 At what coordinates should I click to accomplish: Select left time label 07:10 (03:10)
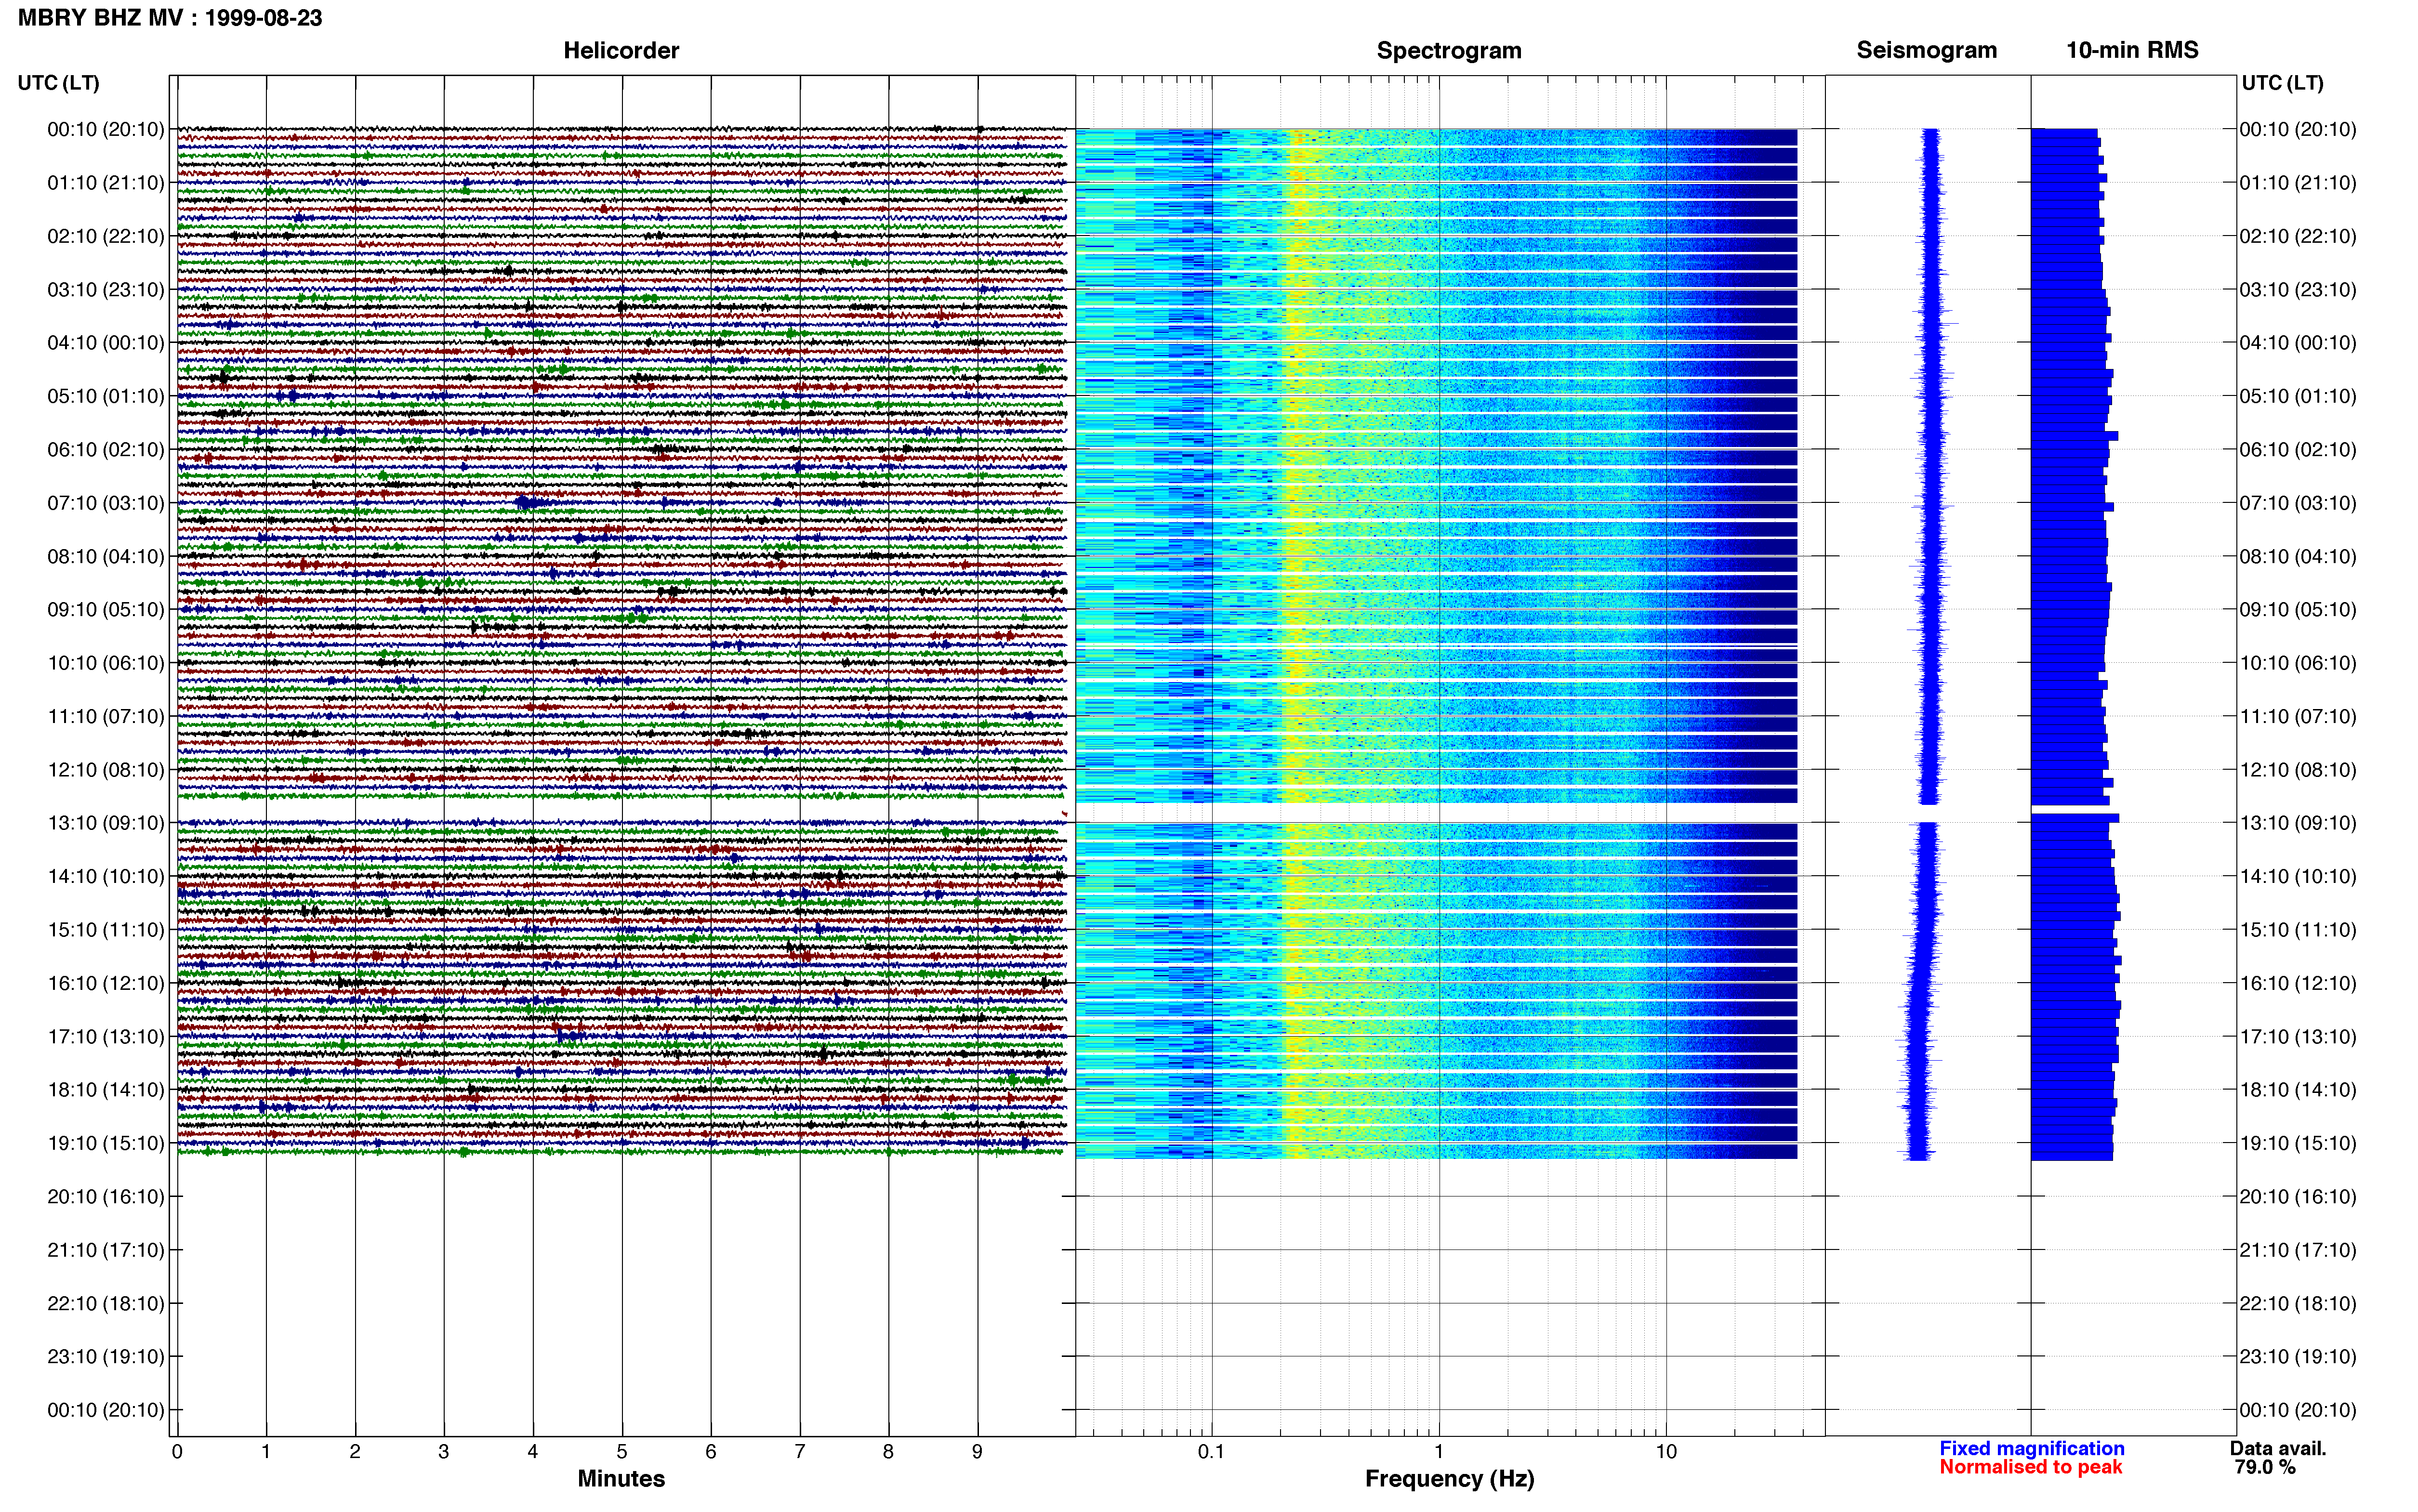[x=106, y=503]
